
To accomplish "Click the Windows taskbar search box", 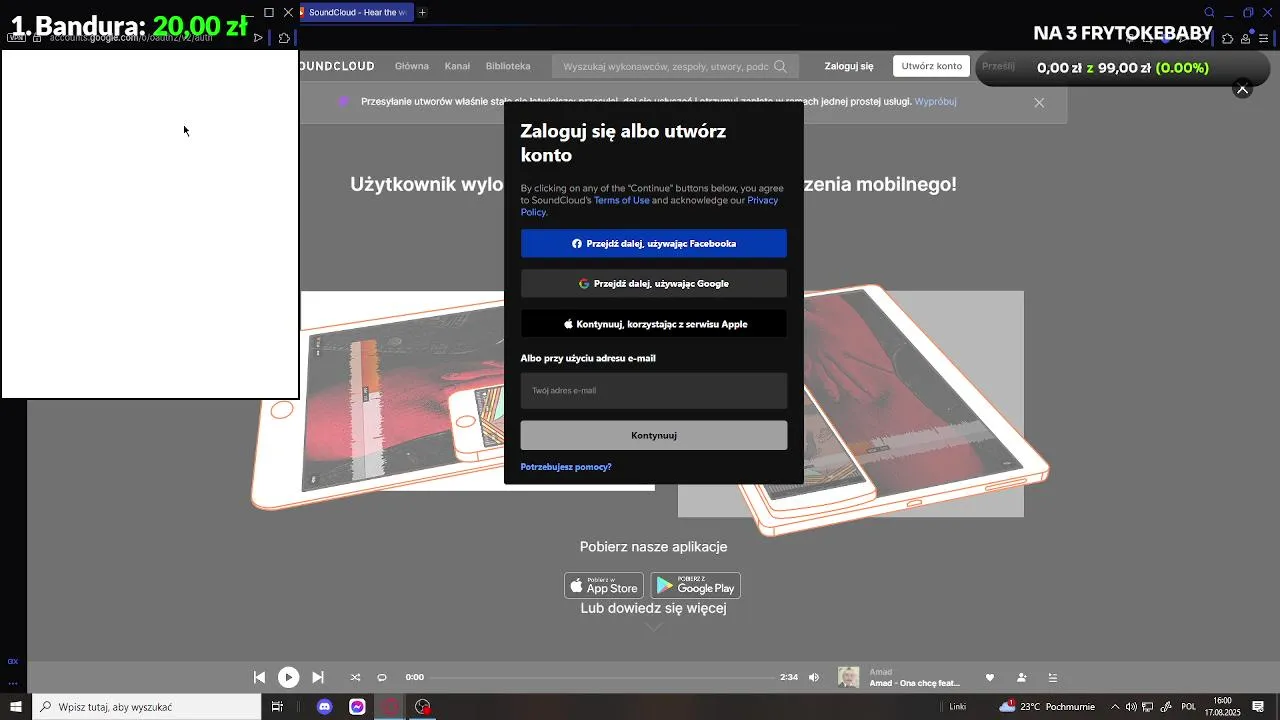I will 146,707.
